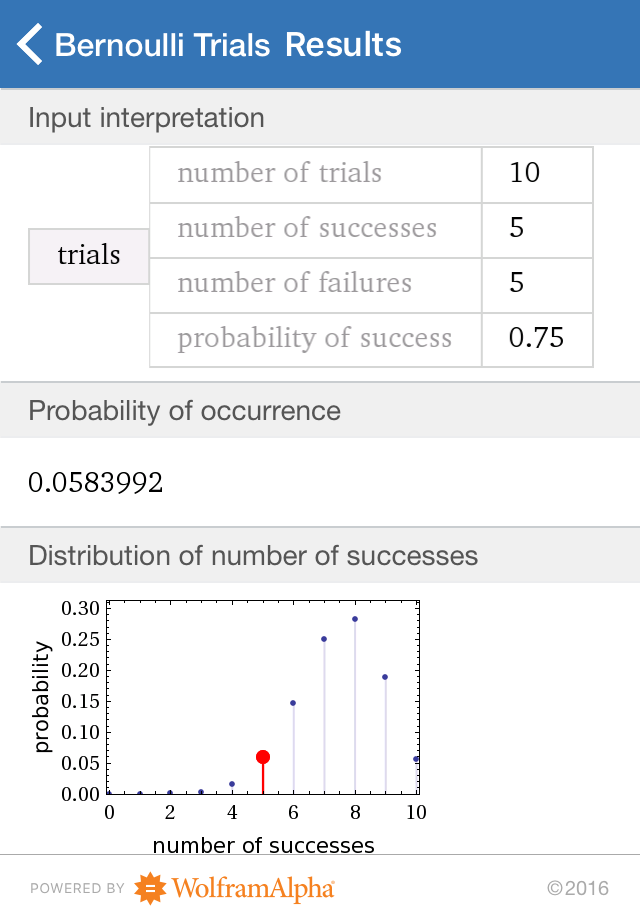
Task: Select the number of failures row label
Action: pyautogui.click(x=294, y=283)
